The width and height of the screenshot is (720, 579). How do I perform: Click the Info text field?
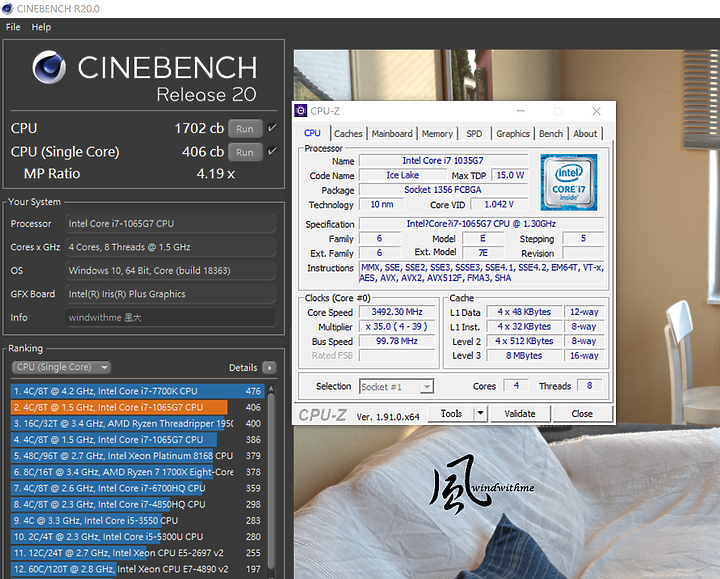click(x=170, y=317)
